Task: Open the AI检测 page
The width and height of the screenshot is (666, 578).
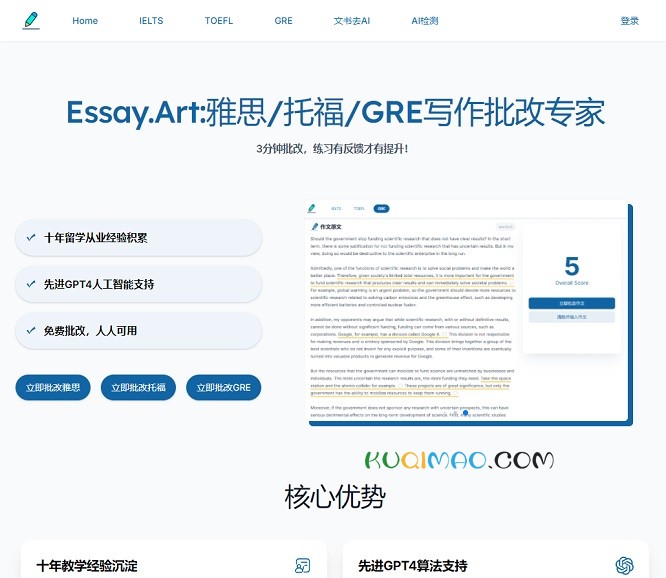Action: click(425, 21)
